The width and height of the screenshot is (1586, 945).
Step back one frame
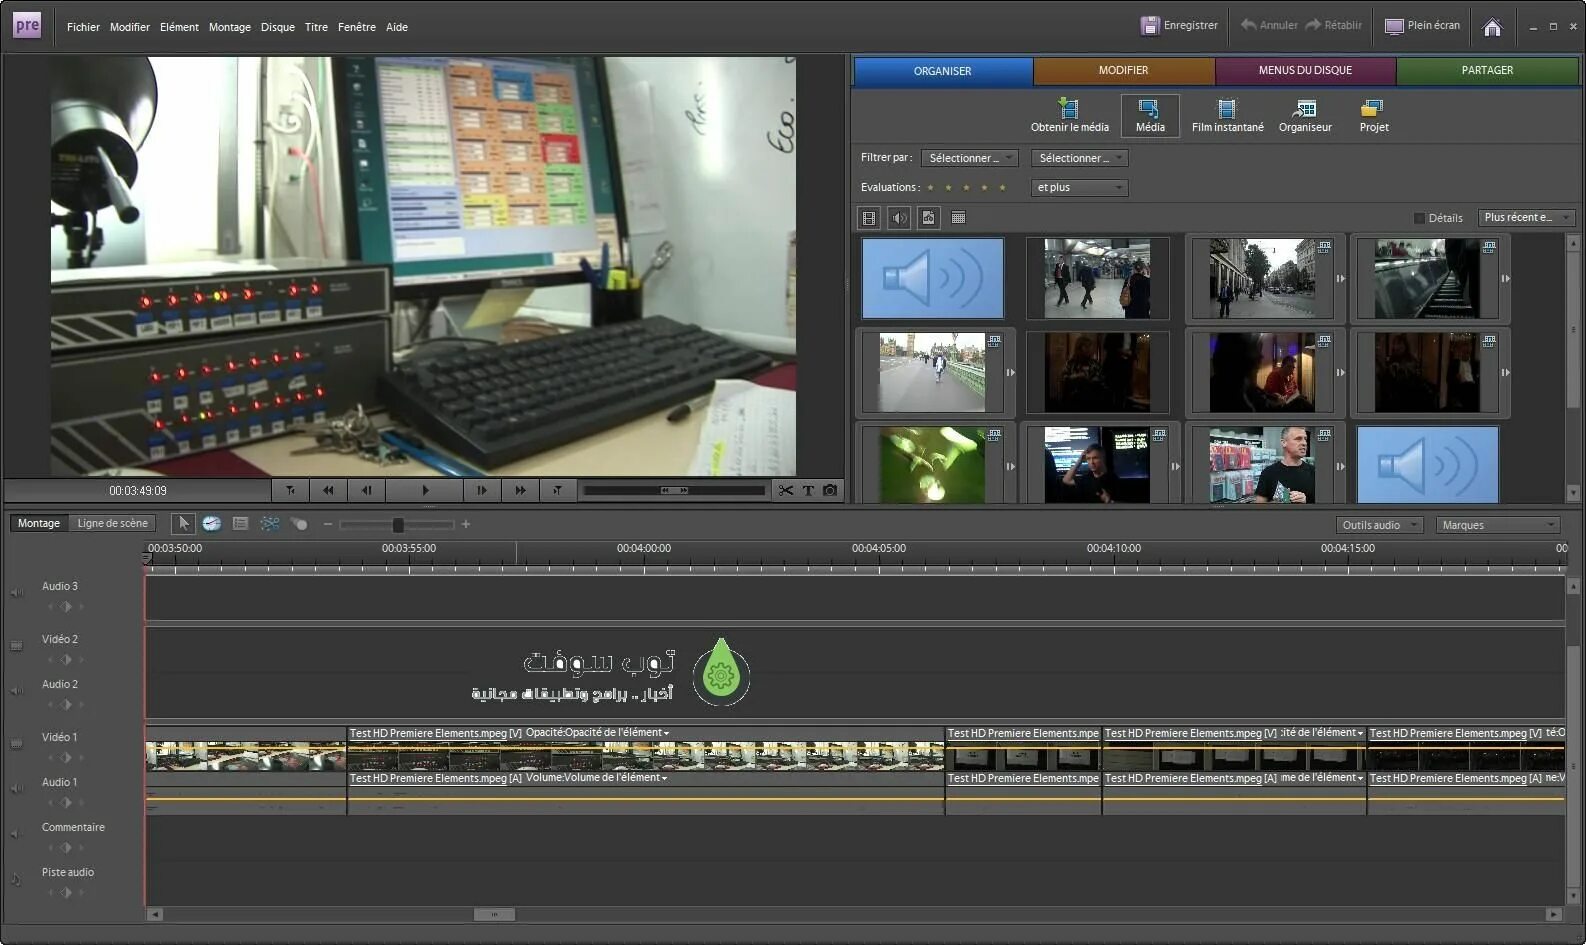tap(366, 490)
